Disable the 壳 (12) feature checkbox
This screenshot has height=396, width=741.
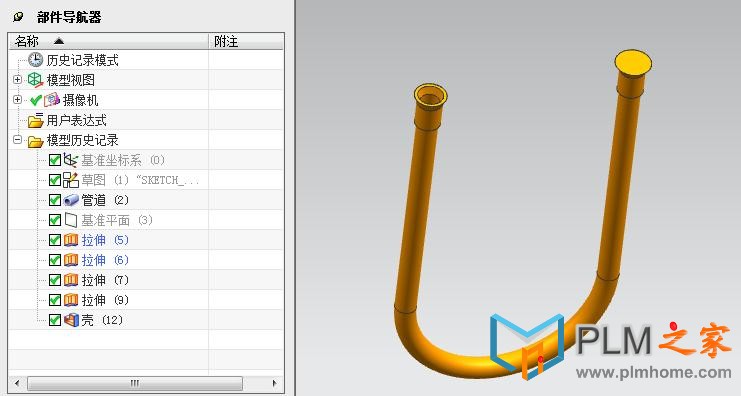(55, 320)
